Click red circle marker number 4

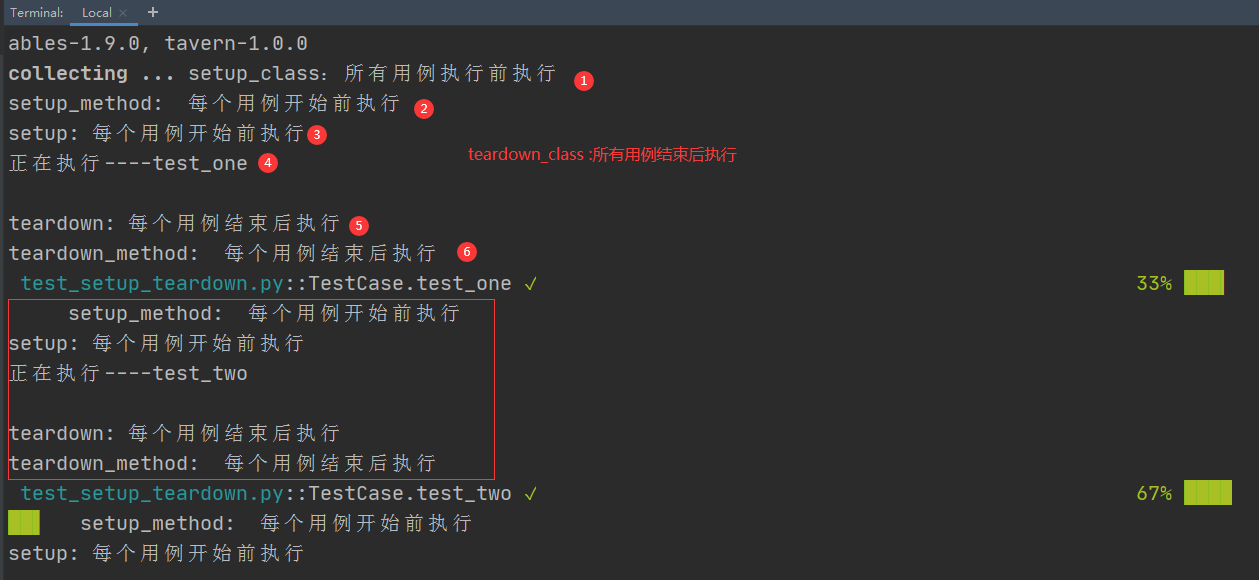(267, 163)
